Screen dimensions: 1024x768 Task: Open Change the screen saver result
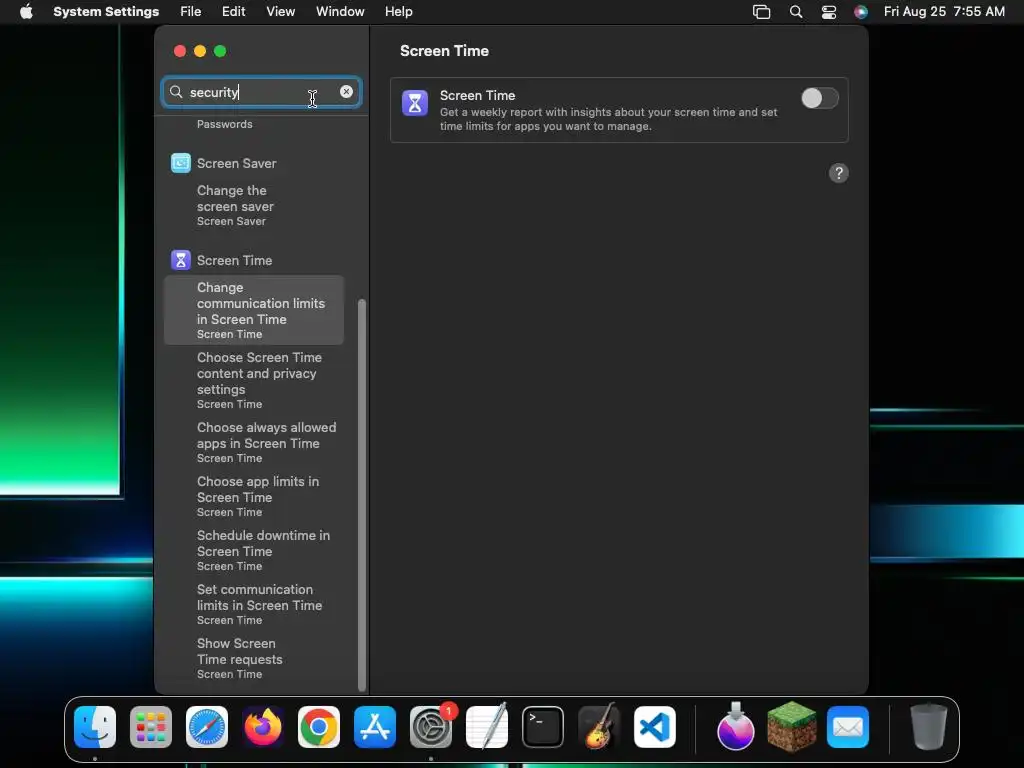tap(253, 205)
